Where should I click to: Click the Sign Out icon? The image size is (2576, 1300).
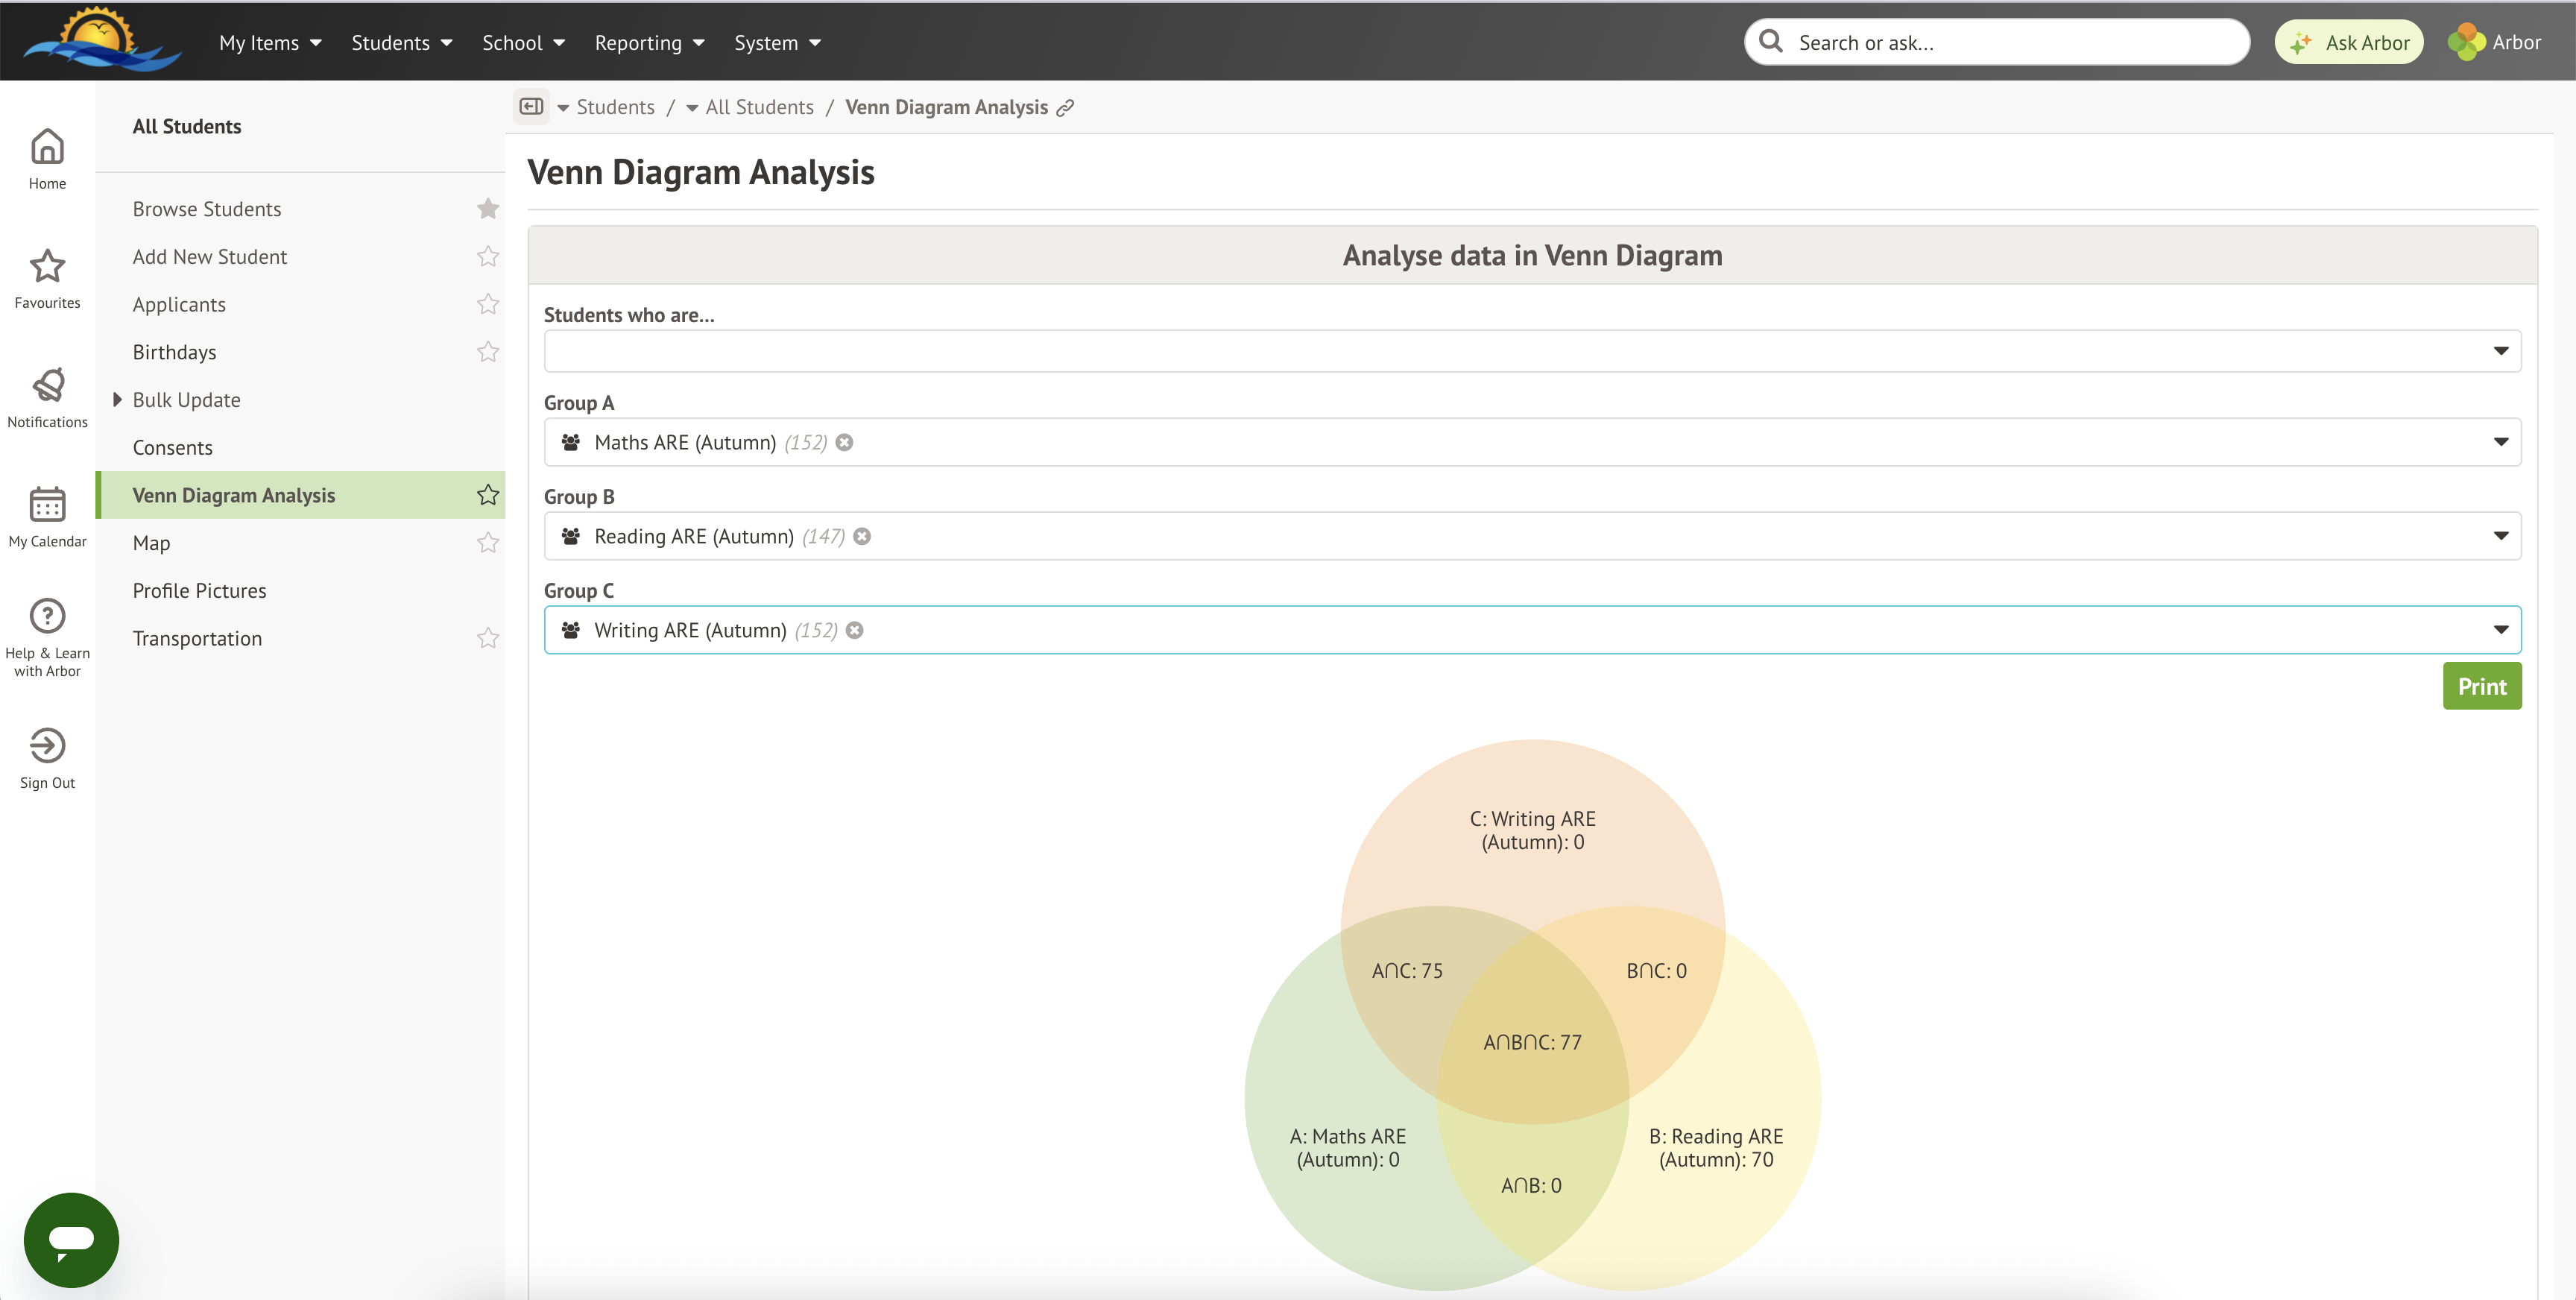coord(47,746)
